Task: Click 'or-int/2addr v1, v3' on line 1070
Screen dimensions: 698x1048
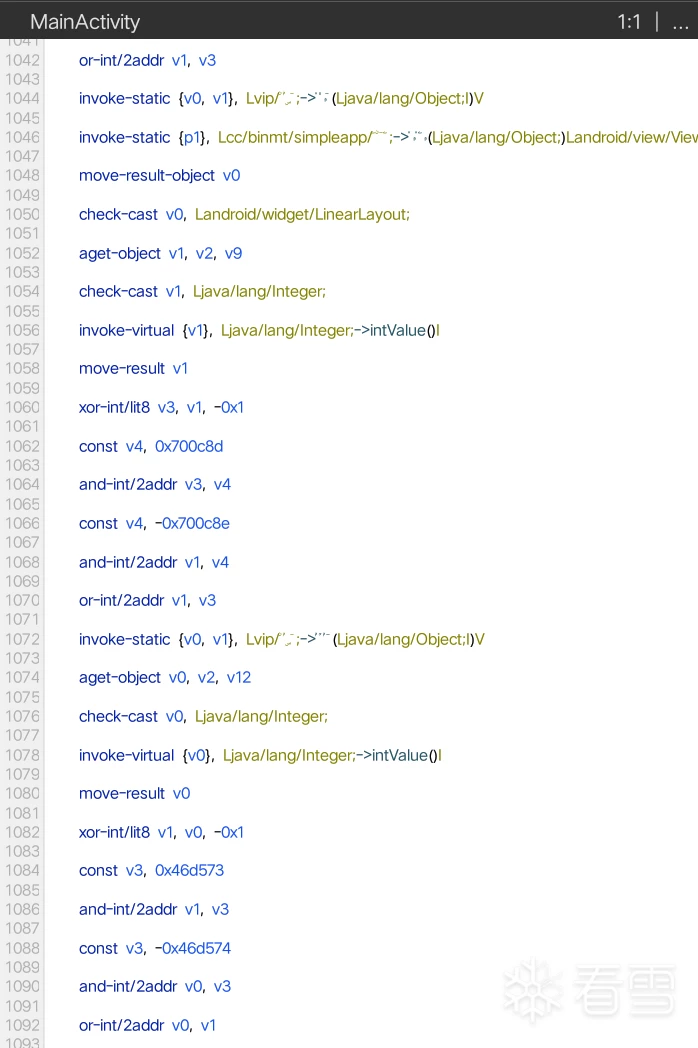Action: click(x=147, y=600)
